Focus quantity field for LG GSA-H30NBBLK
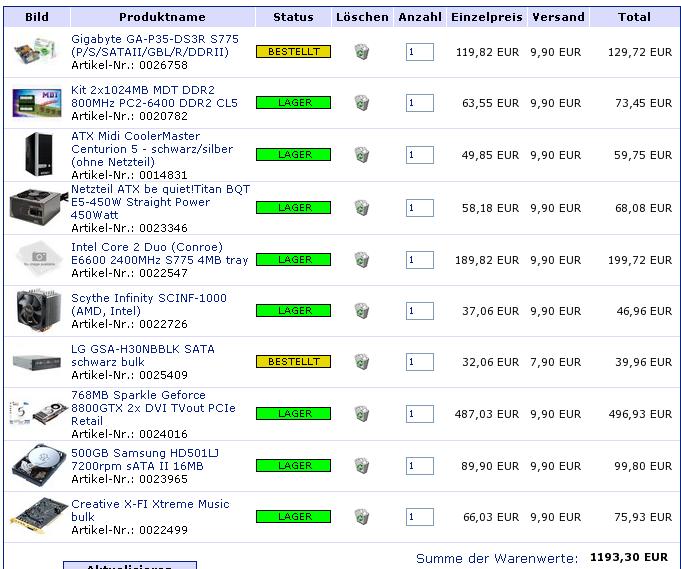This screenshot has height=569, width=681. coord(420,362)
